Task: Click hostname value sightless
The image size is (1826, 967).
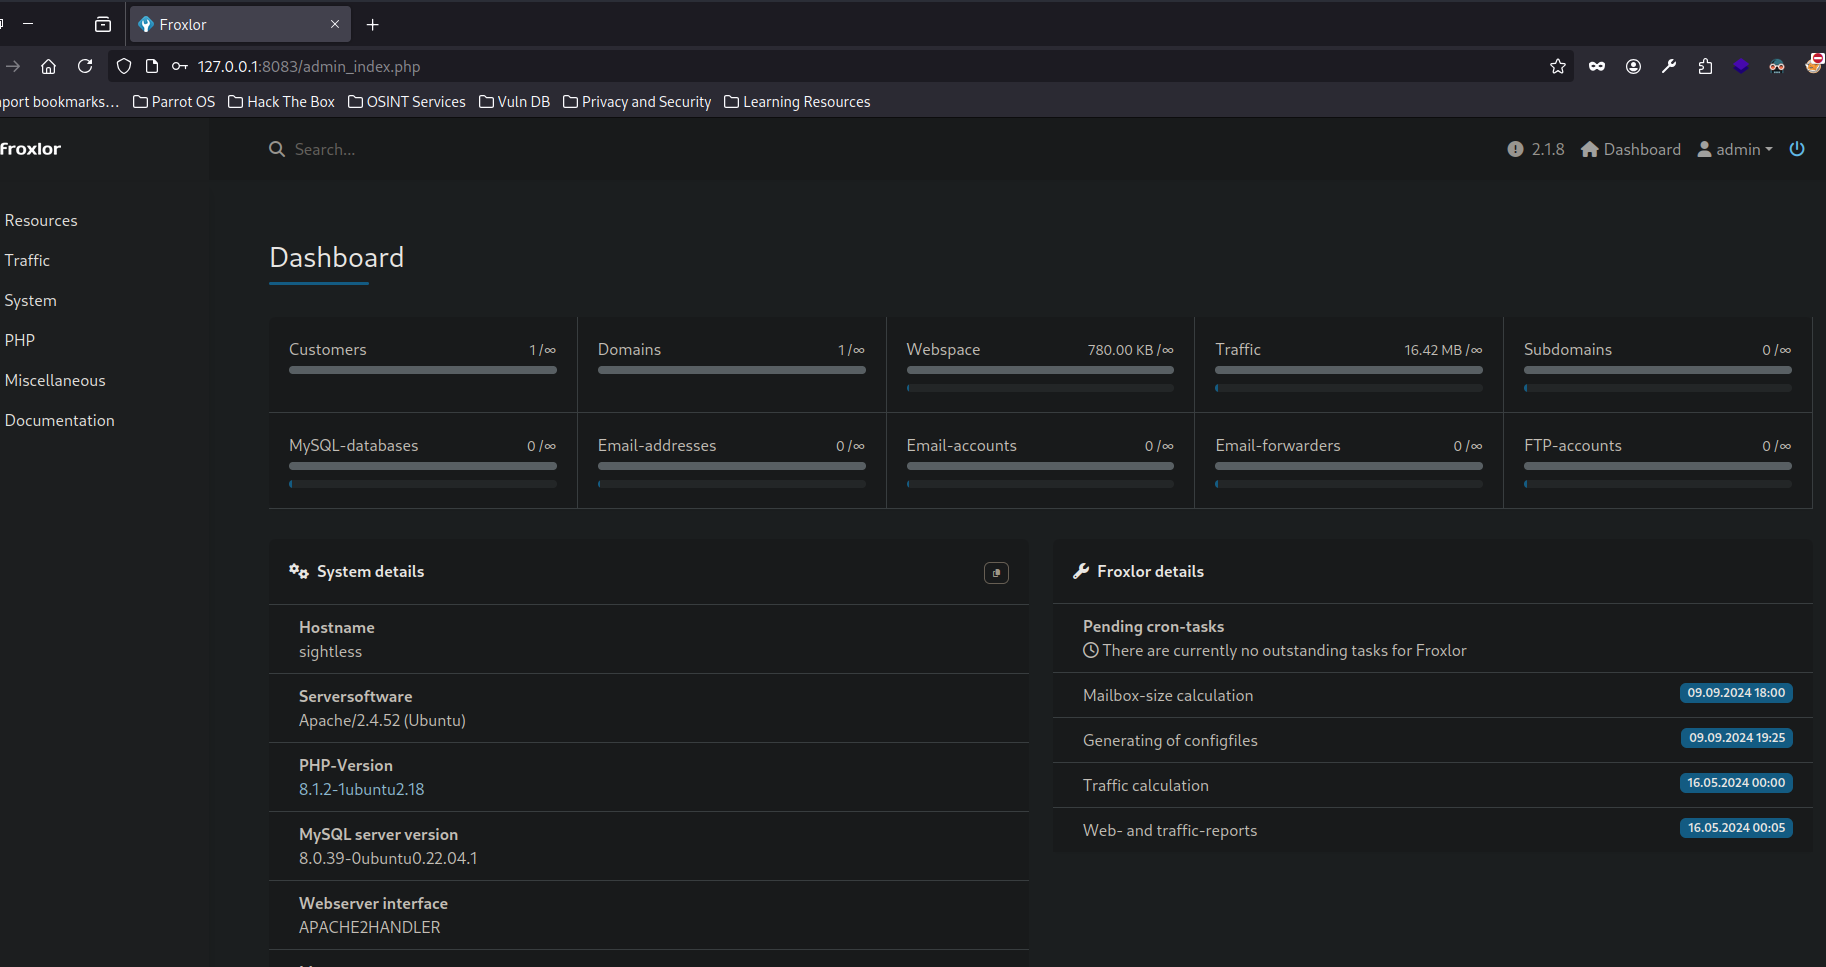Action: coord(330,651)
